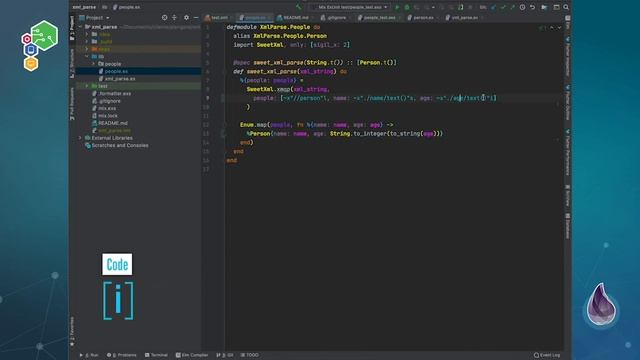Expand the orange deps folder

(x=87, y=49)
